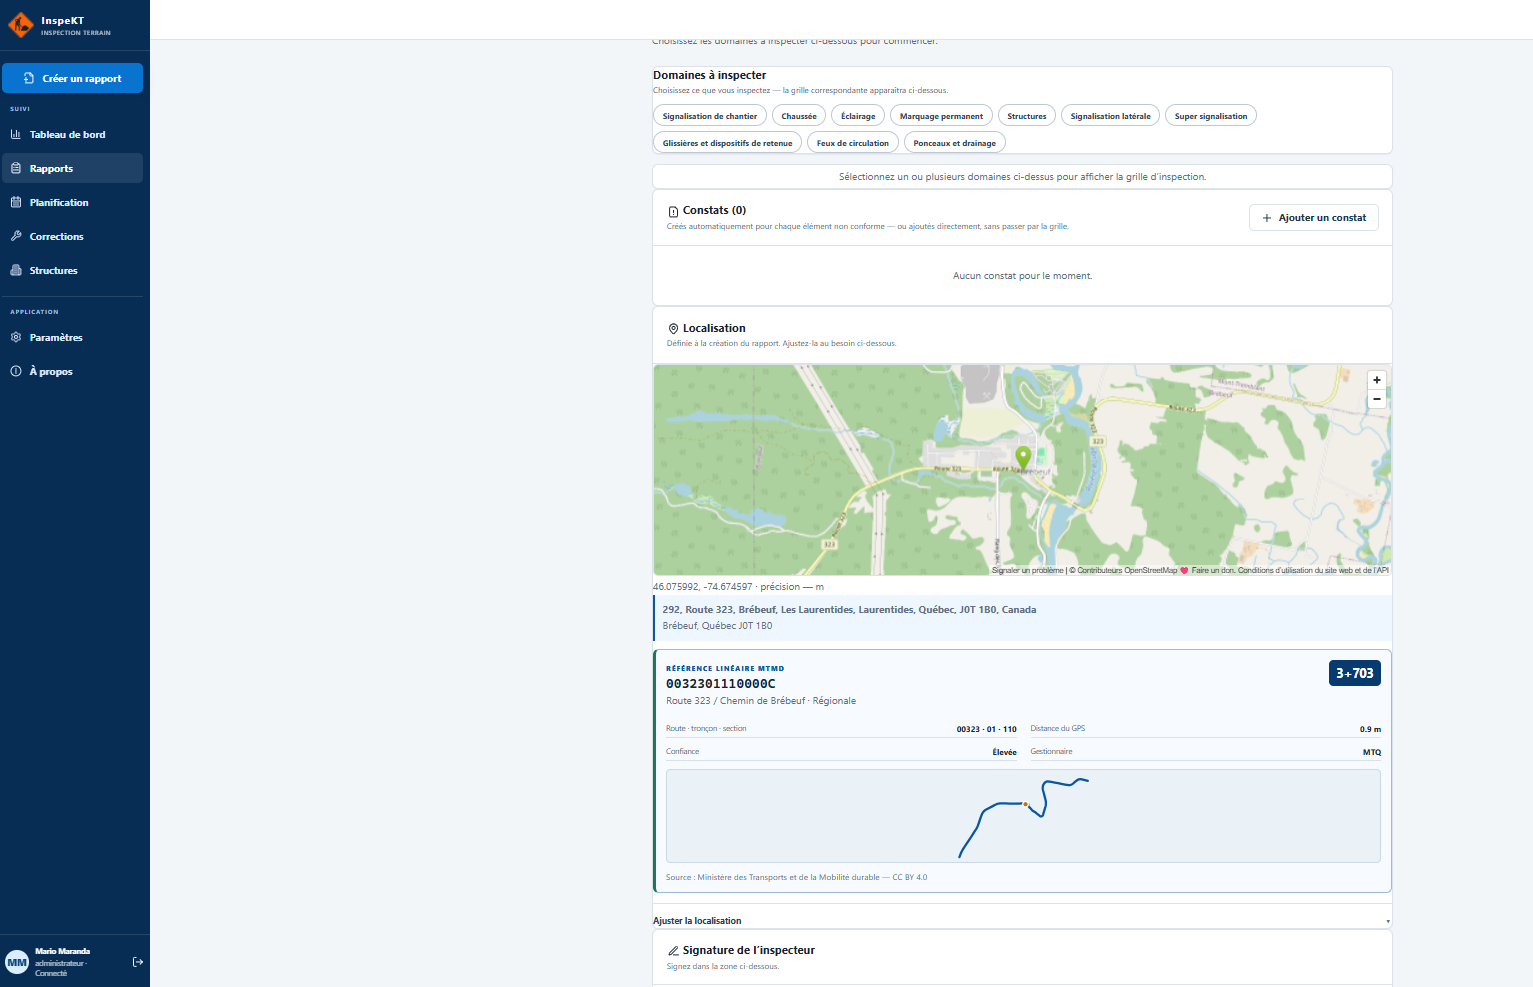
Task: Click the 0.9 m GPS distance value
Action: pos(1370,729)
